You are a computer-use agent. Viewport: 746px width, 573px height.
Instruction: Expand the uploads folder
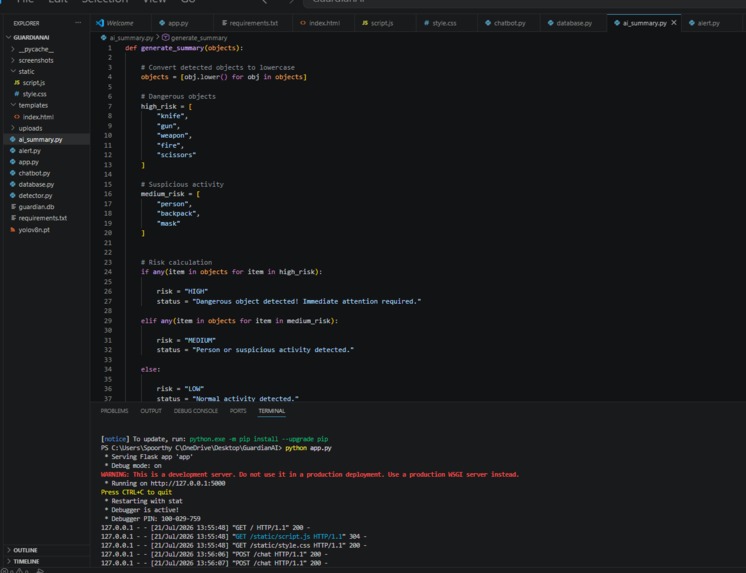tap(30, 128)
